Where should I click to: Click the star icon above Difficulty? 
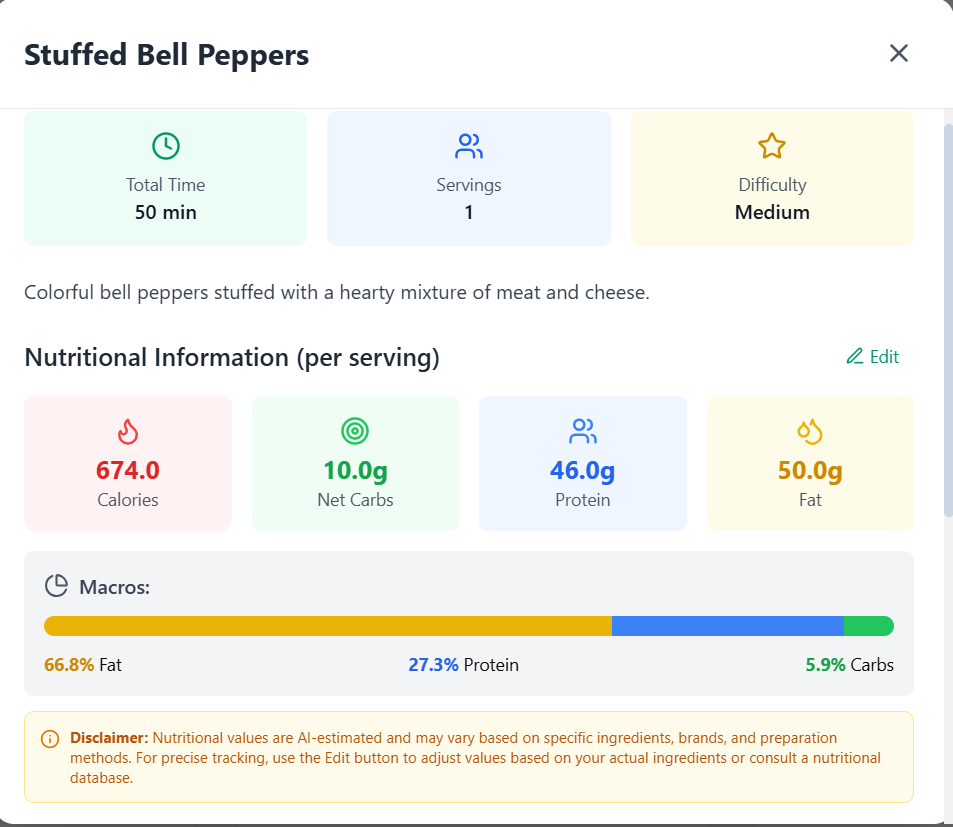771,145
